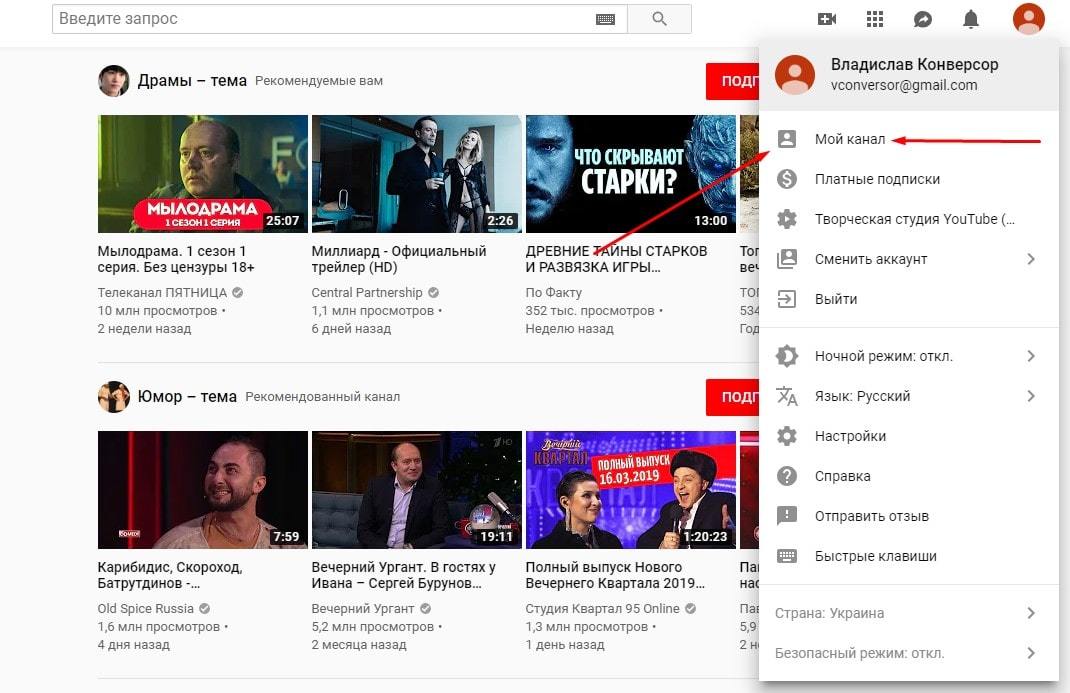This screenshot has height=693, width=1070.
Task: Open the notifications bell icon
Action: (x=970, y=19)
